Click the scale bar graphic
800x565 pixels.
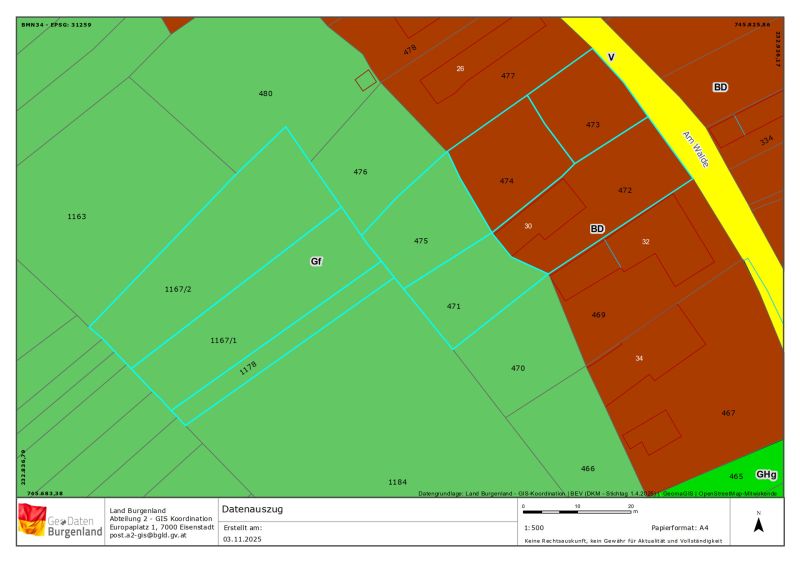(x=577, y=511)
